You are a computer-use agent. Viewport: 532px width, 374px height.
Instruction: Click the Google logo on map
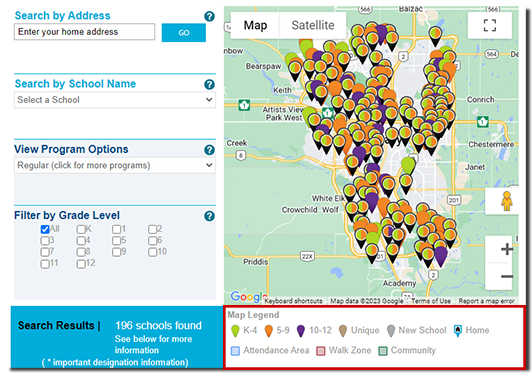click(249, 297)
